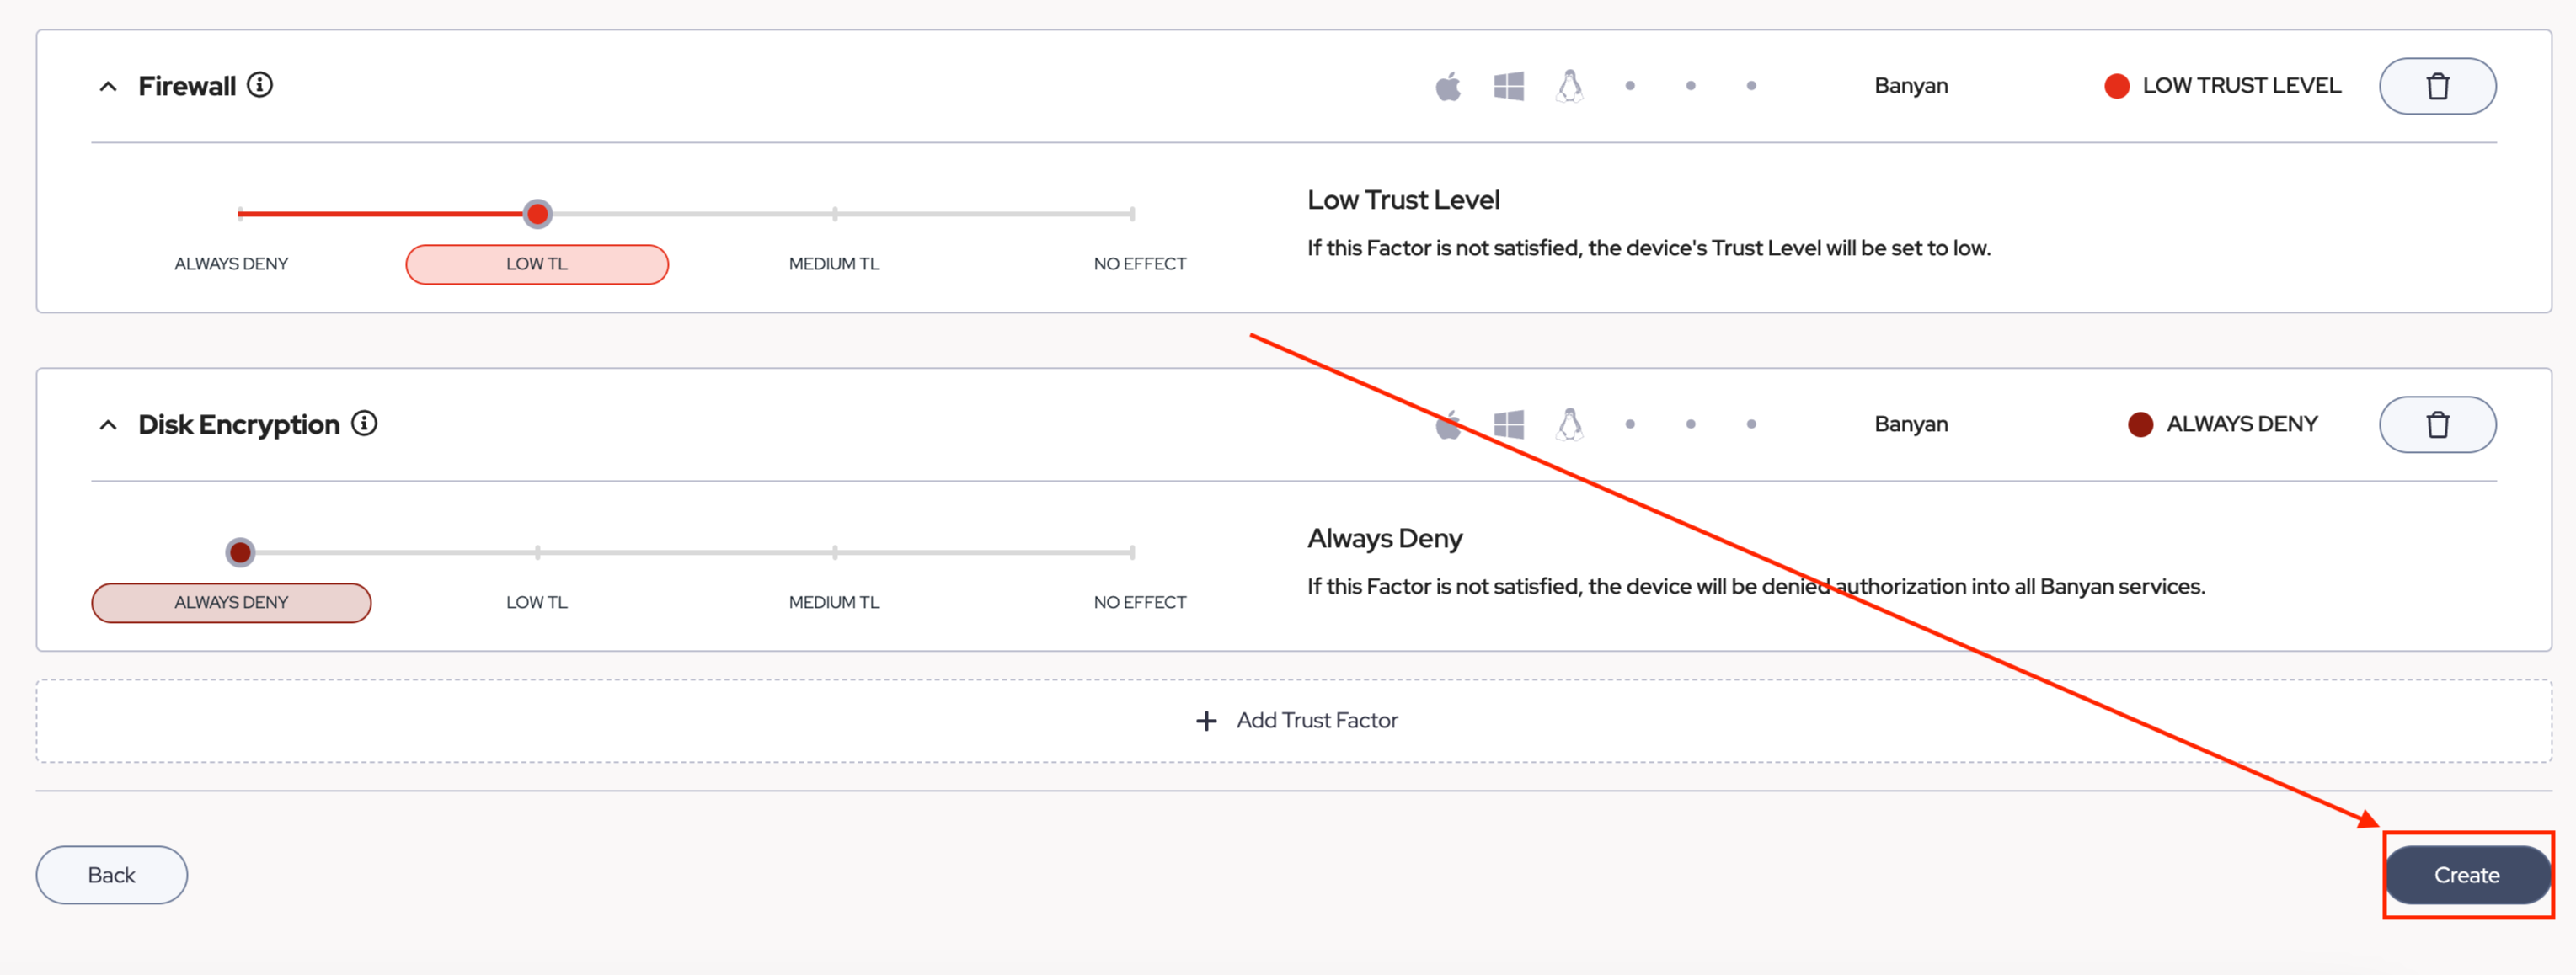
Task: Click the Disk Encryption info icon
Action: 364,423
